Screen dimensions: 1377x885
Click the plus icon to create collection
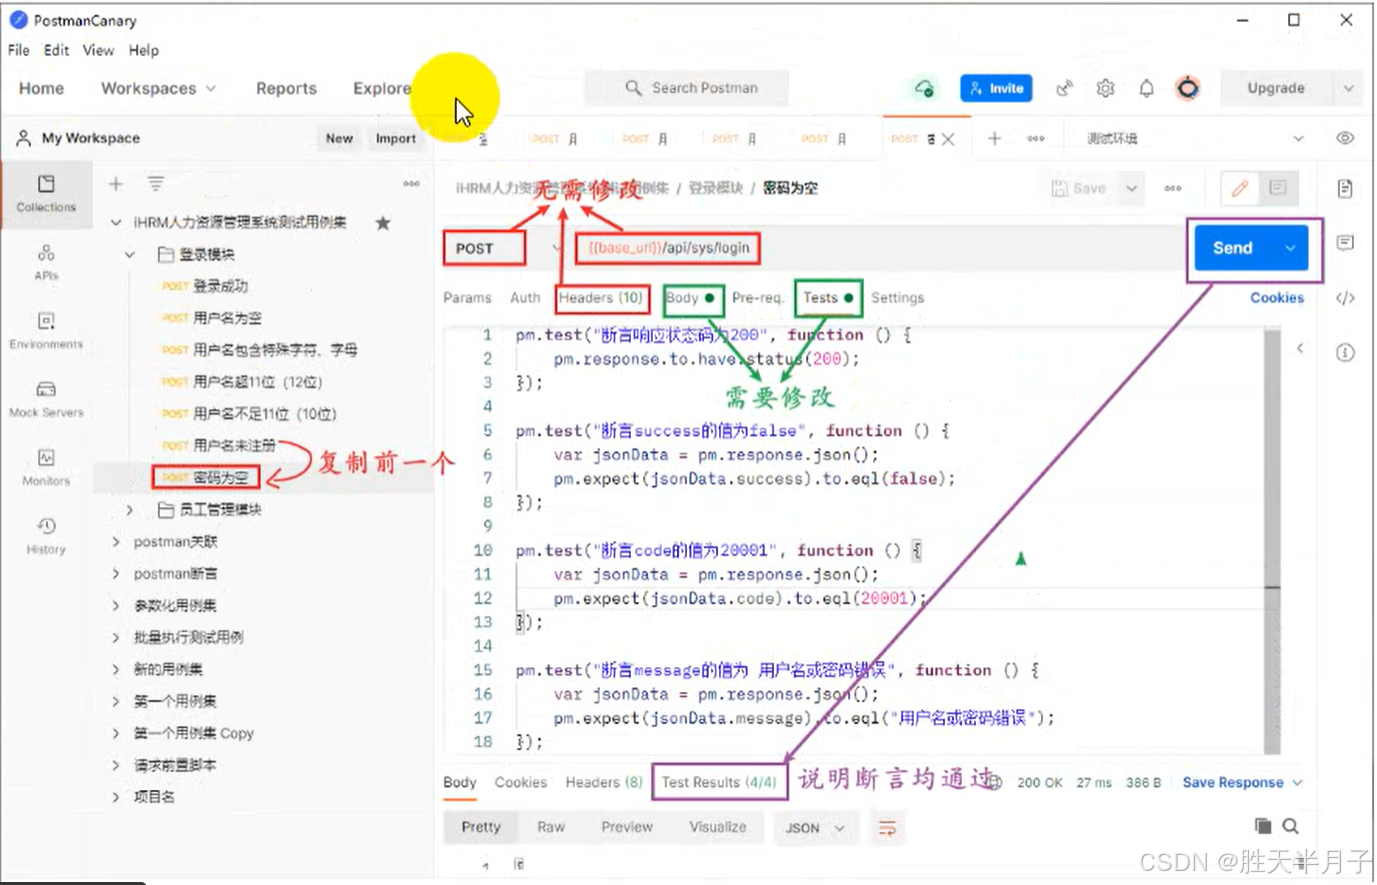tap(116, 183)
